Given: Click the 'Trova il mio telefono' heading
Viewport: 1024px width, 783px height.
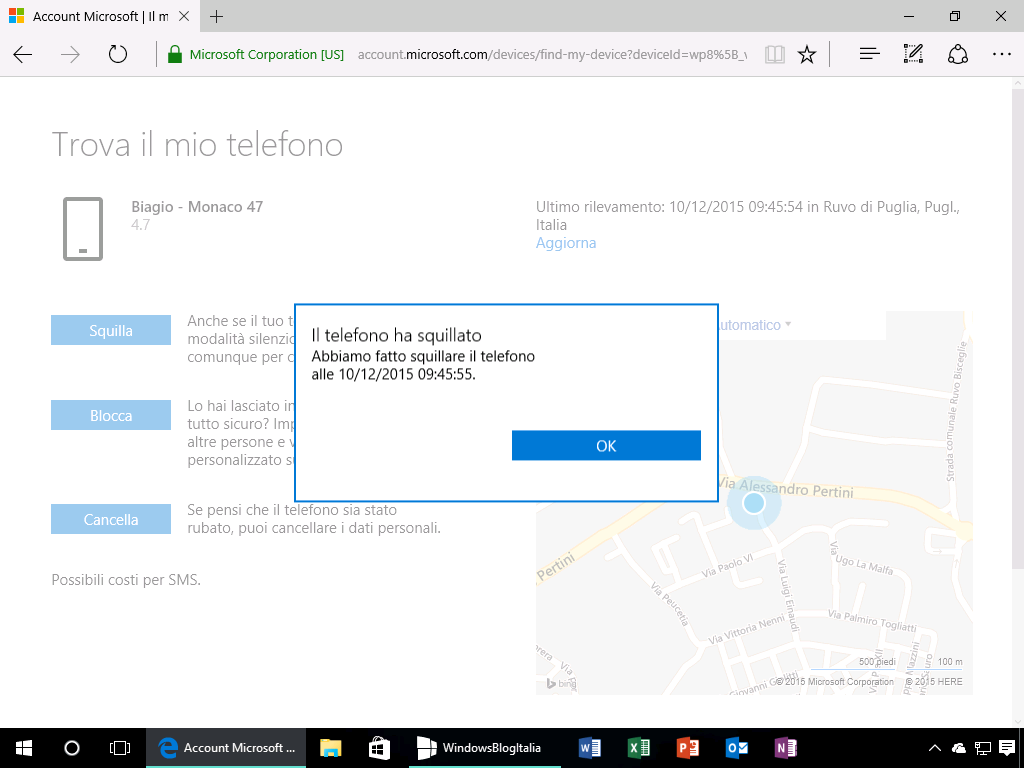Looking at the screenshot, I should point(197,144).
